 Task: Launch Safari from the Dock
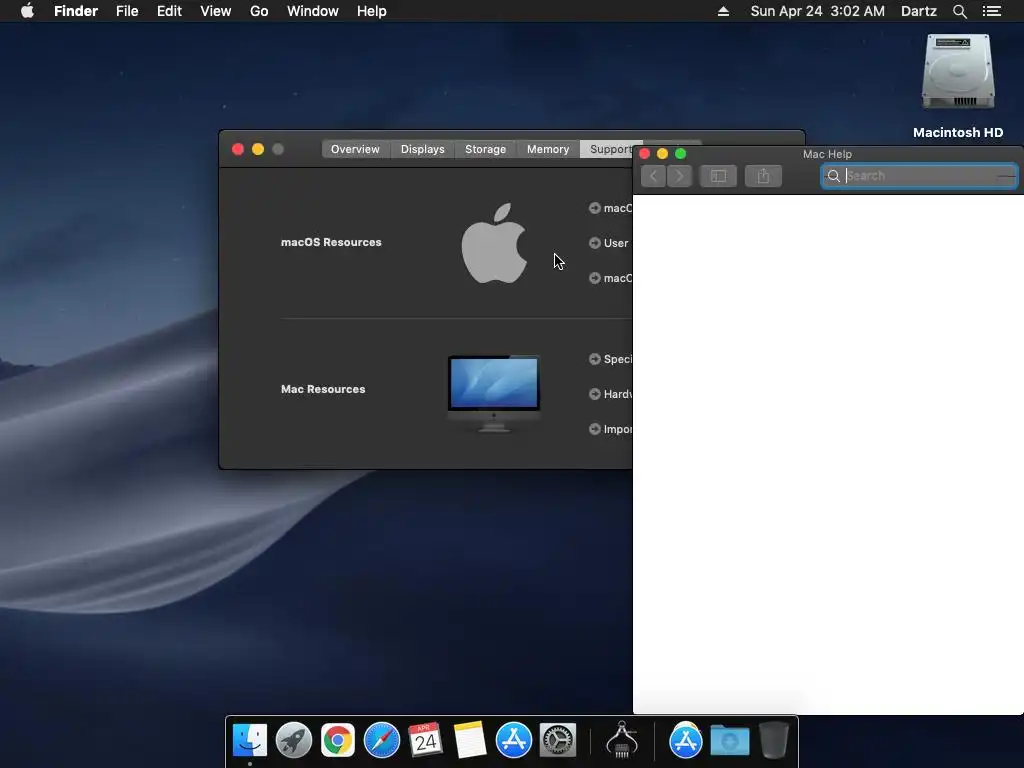point(381,741)
